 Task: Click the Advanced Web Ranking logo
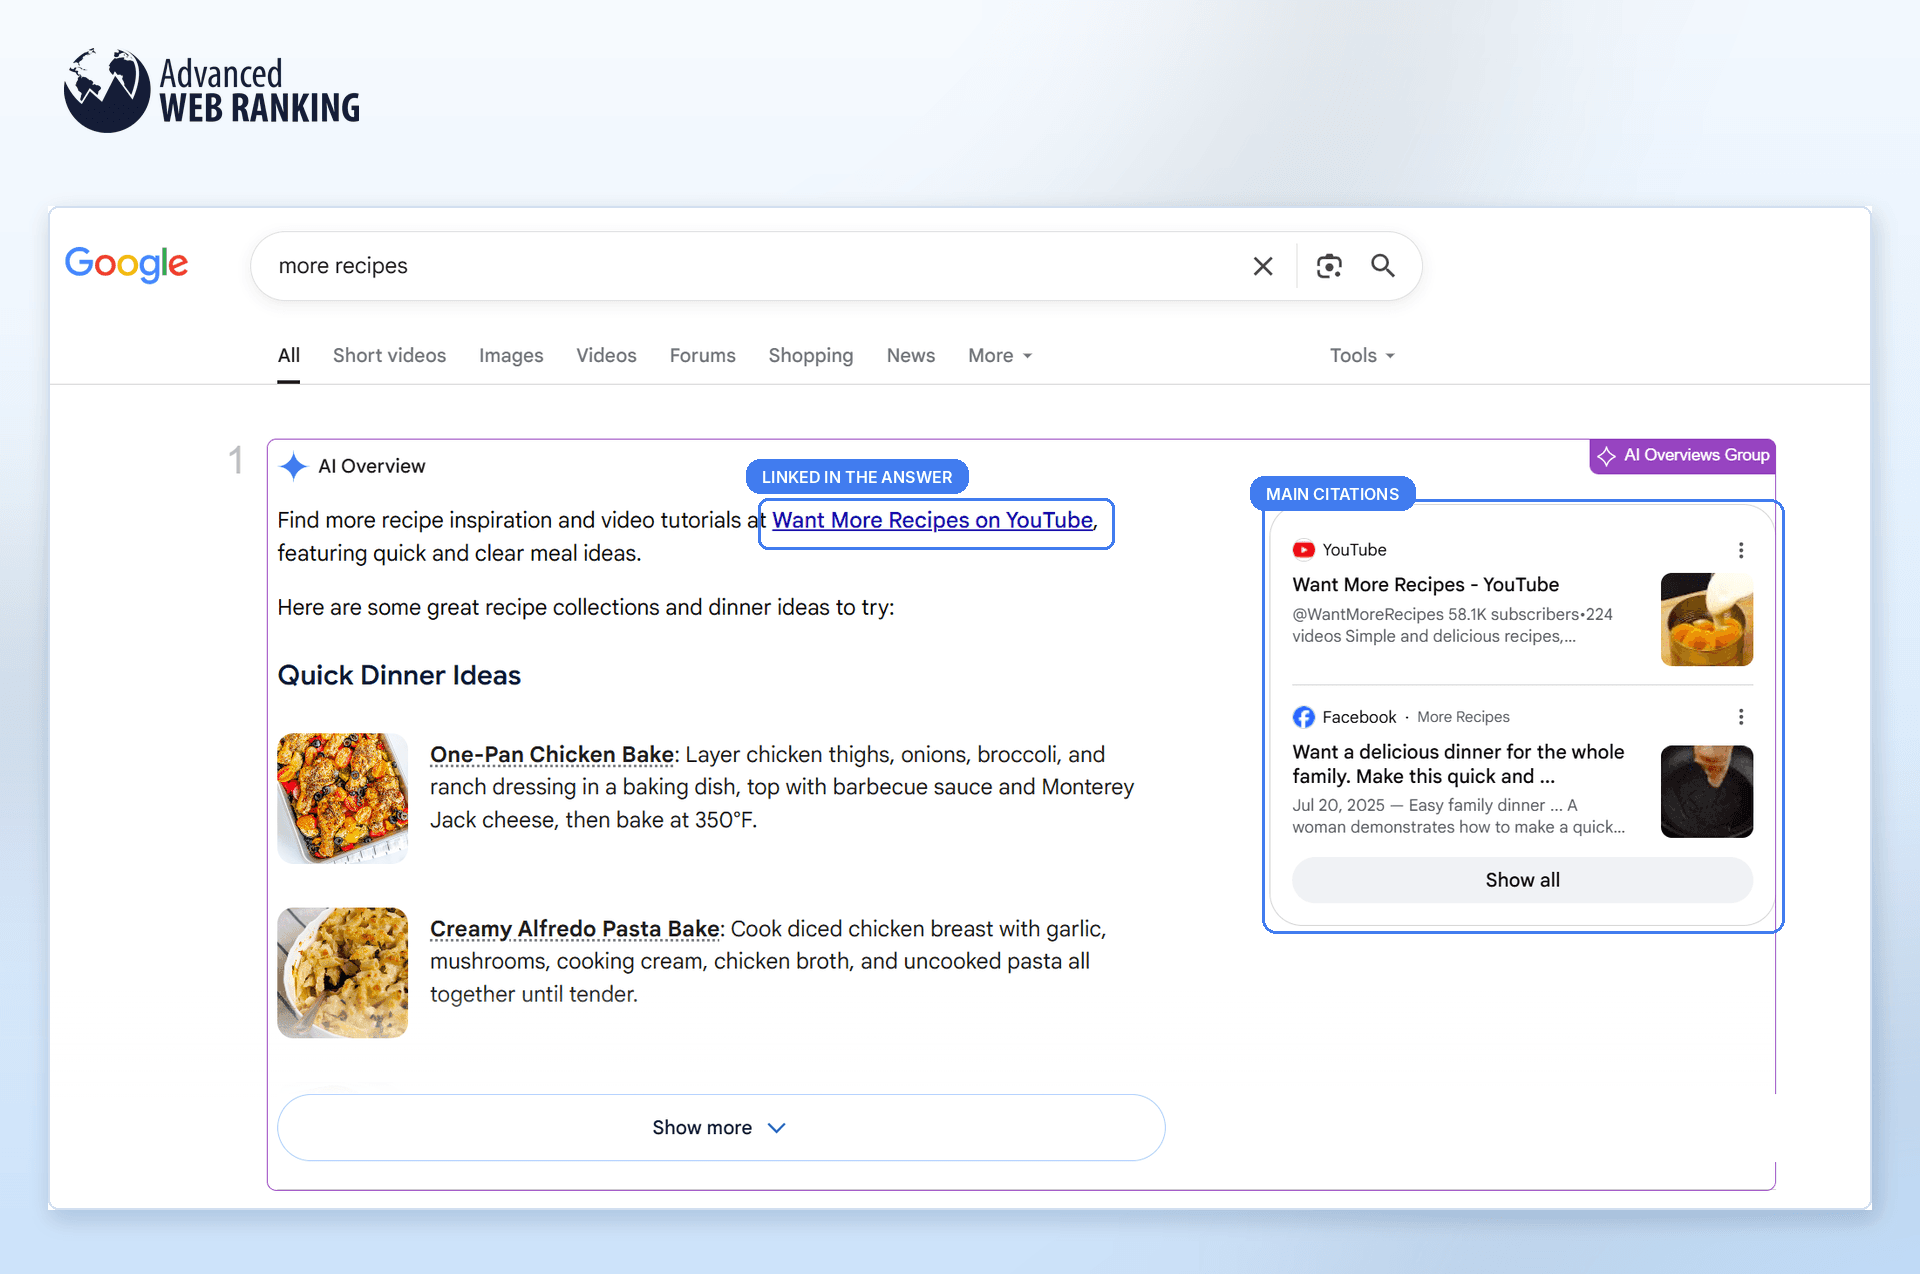[212, 90]
